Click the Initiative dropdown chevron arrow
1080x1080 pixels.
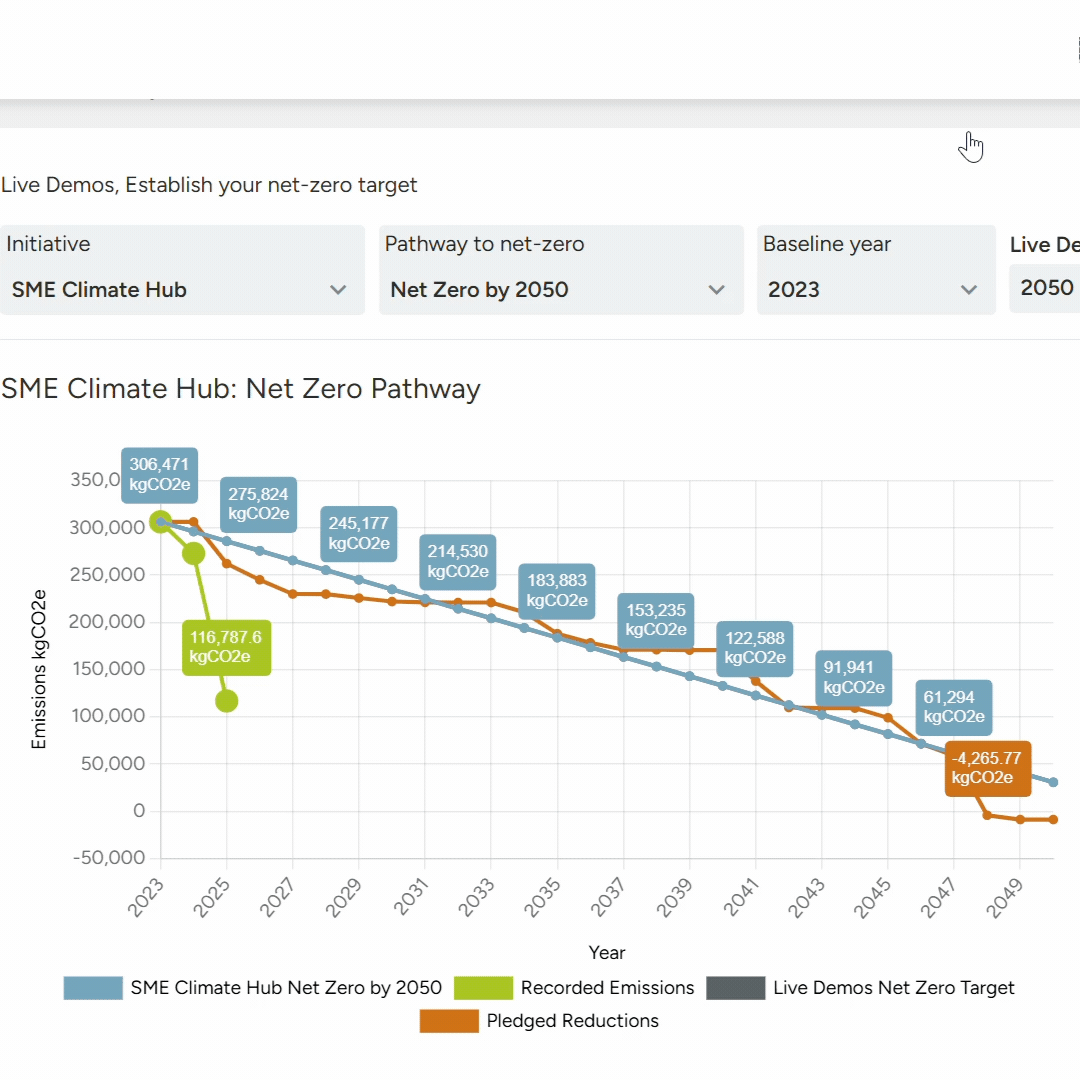pyautogui.click(x=338, y=290)
